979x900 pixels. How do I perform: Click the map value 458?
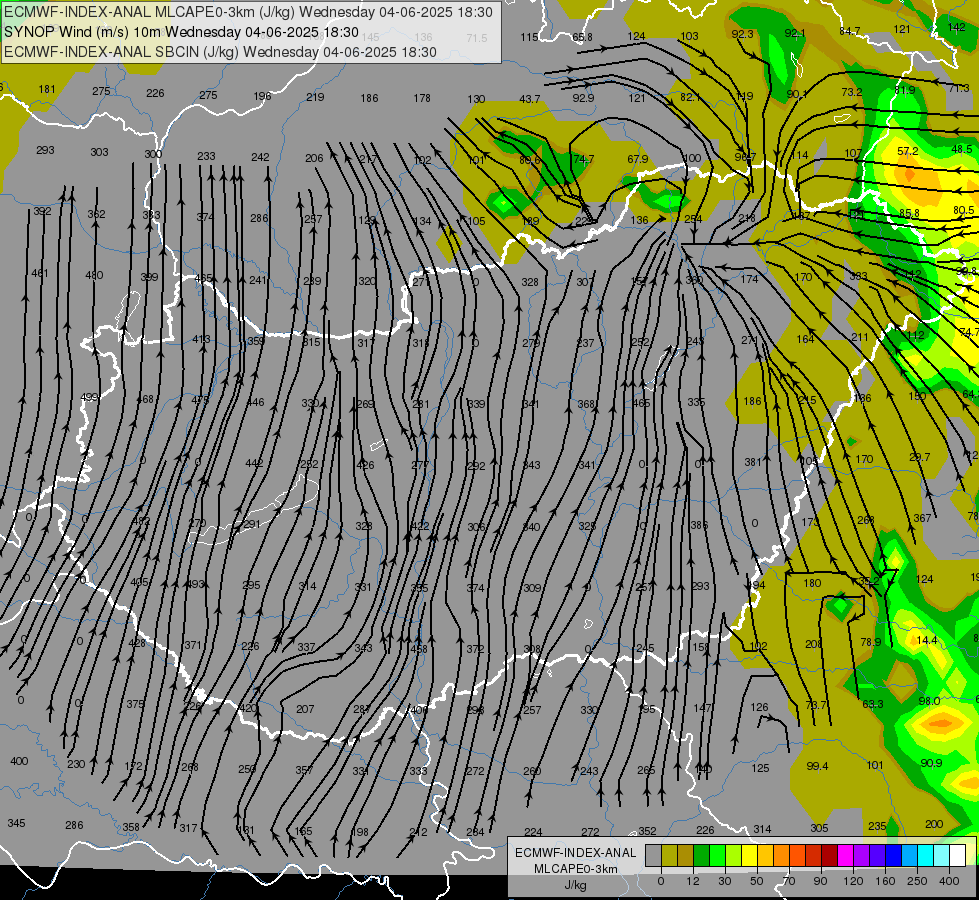tap(419, 650)
